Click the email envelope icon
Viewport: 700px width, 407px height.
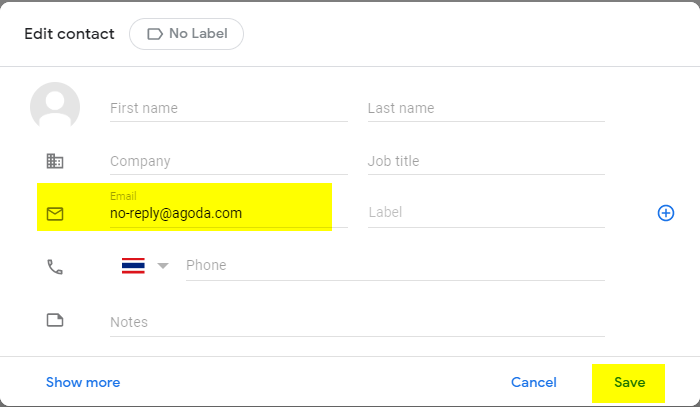(x=55, y=214)
